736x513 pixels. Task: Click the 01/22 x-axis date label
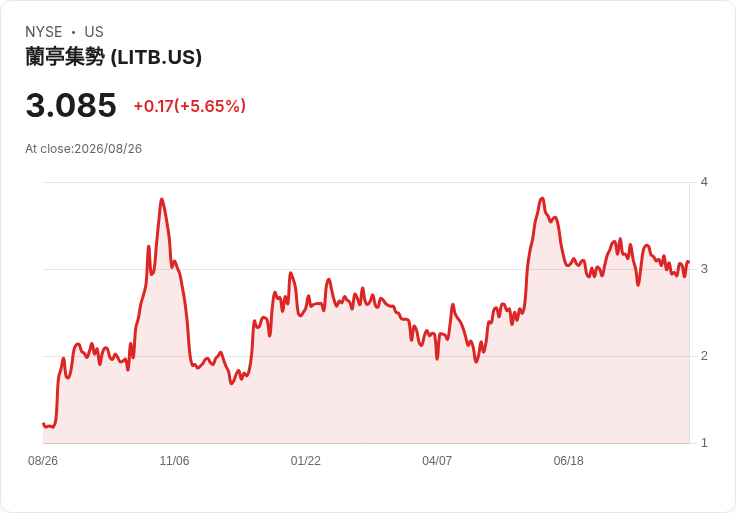pos(306,460)
